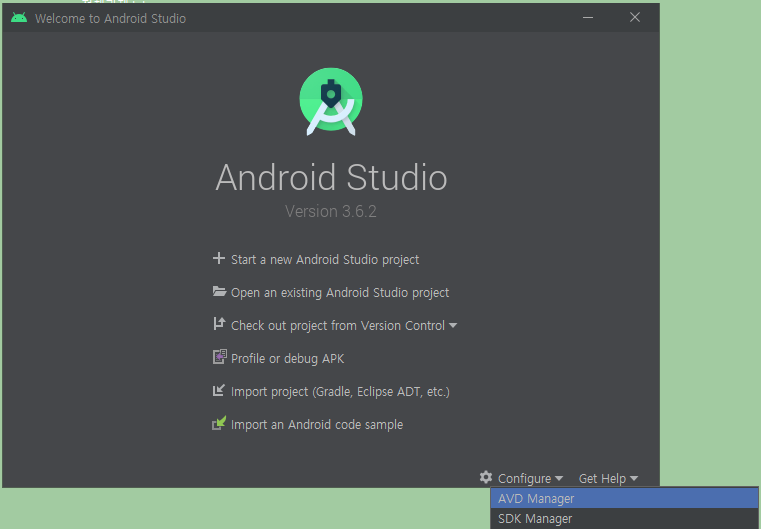Open an existing Android Studio project
This screenshot has height=529, width=761.
pos(340,293)
